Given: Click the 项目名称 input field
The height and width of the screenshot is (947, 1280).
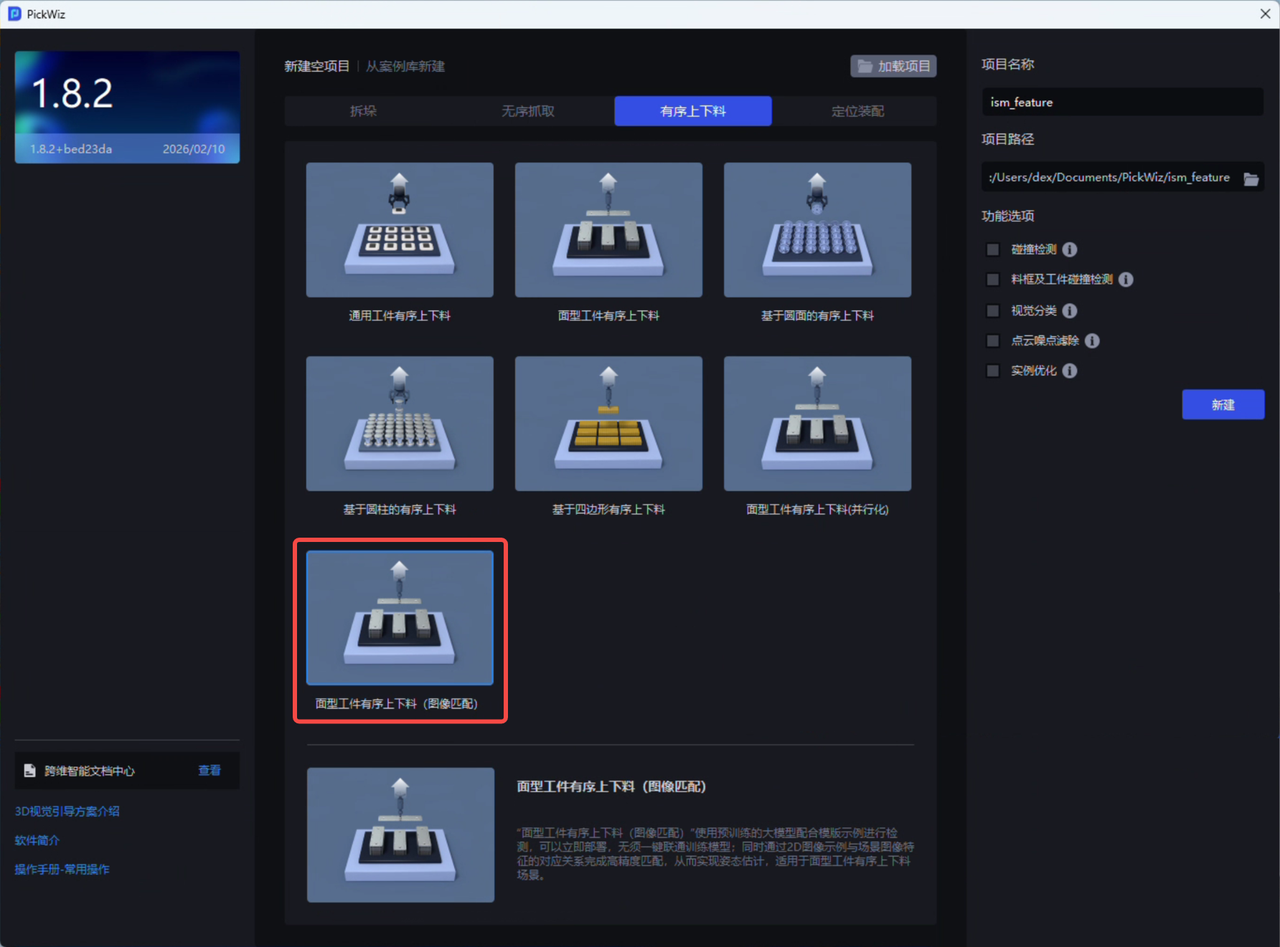Looking at the screenshot, I should click(1122, 102).
